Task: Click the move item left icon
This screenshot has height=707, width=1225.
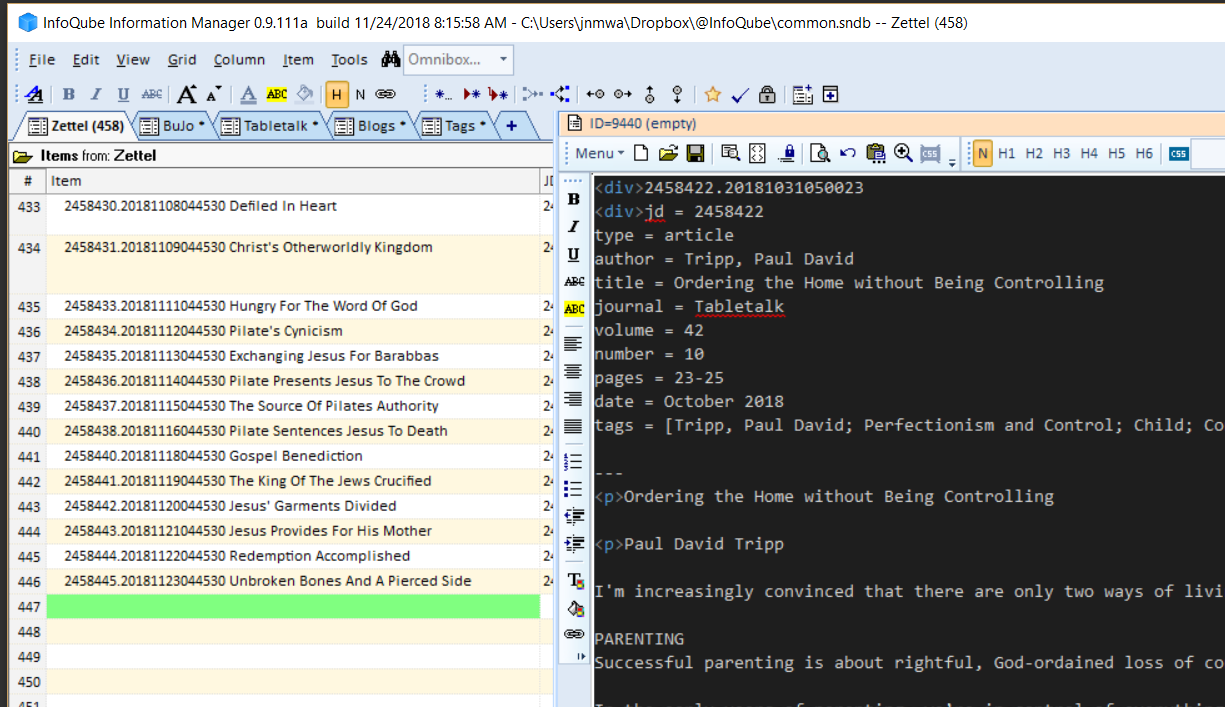Action: (595, 94)
